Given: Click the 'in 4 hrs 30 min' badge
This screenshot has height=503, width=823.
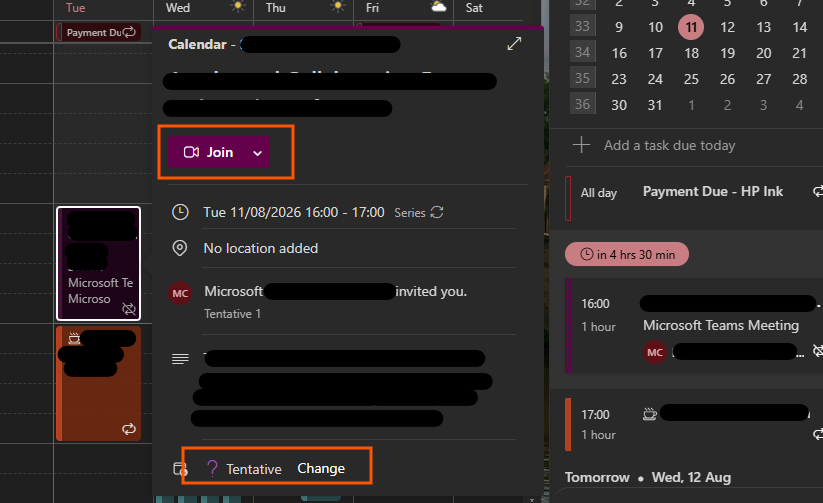Looking at the screenshot, I should tap(627, 255).
